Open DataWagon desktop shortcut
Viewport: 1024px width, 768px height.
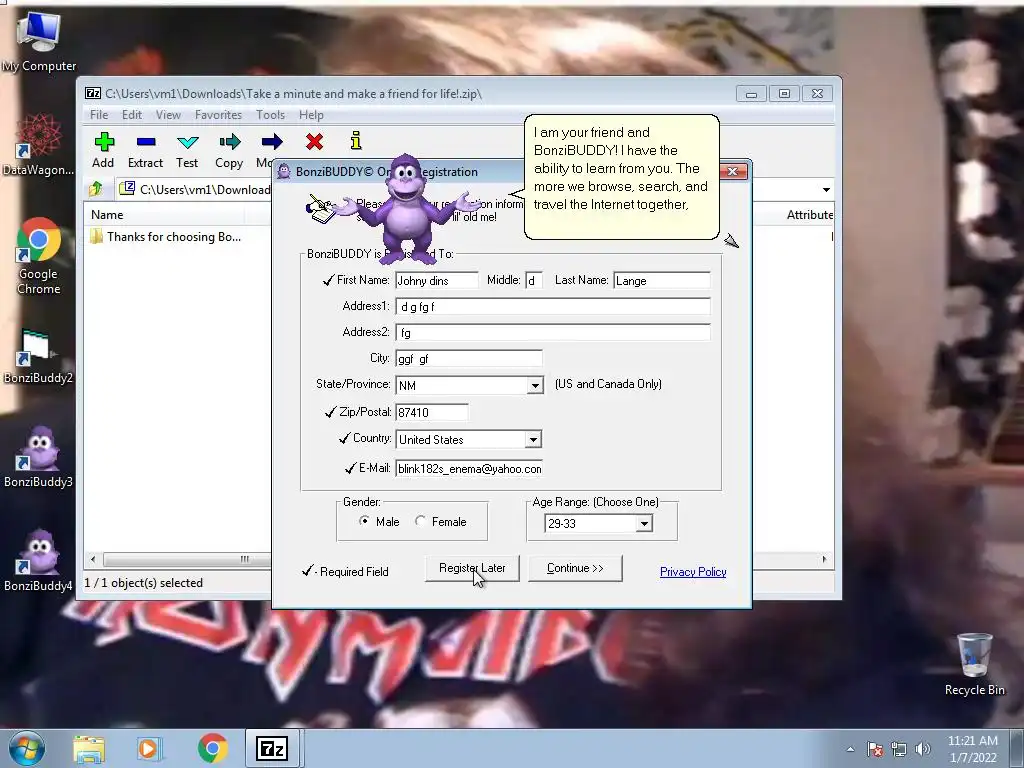[x=39, y=145]
